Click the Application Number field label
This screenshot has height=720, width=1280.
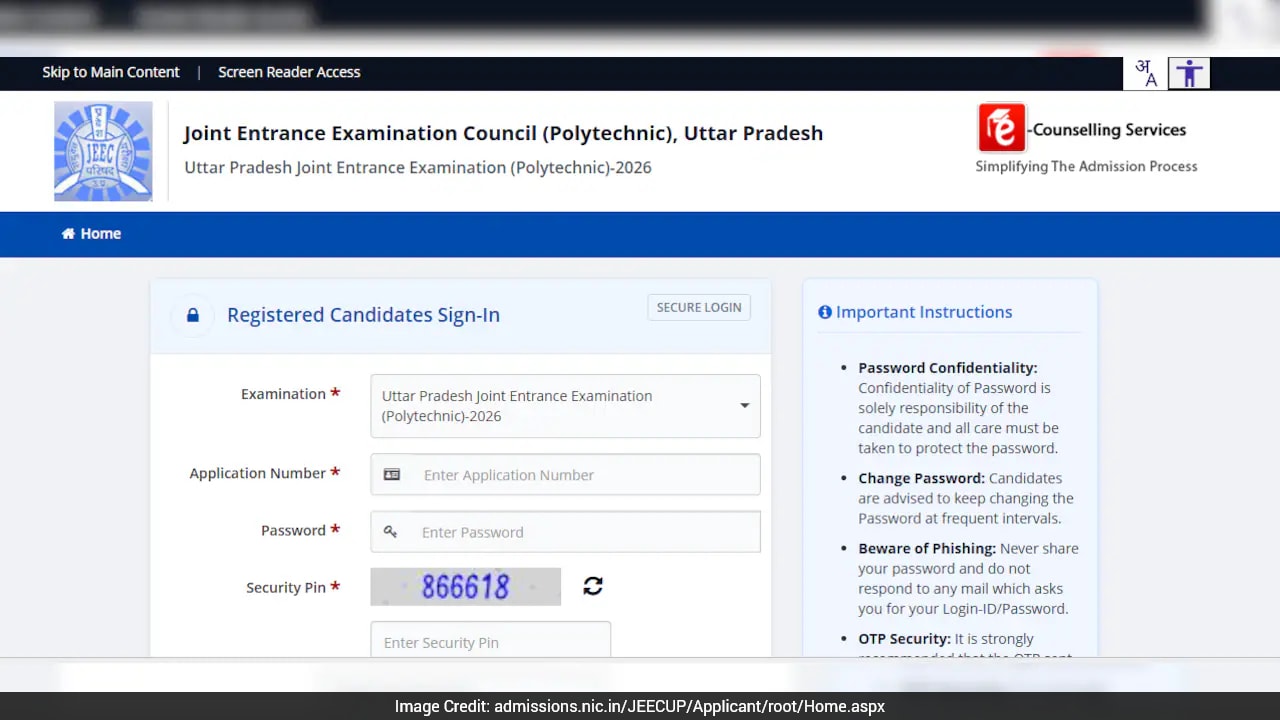pos(265,473)
